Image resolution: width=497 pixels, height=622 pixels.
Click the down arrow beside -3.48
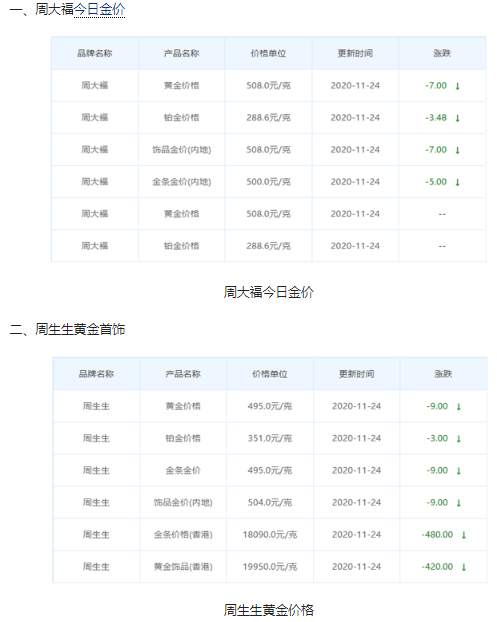point(457,118)
